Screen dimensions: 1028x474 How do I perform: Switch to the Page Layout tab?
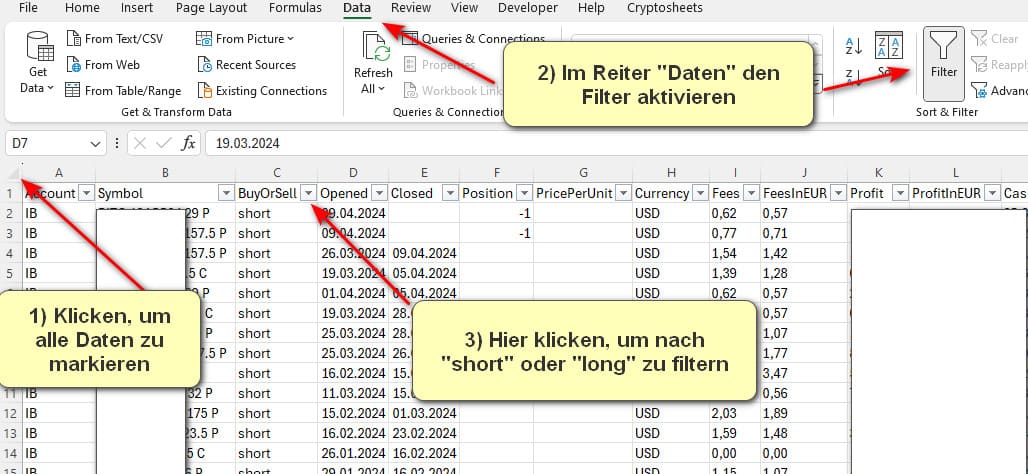coord(212,8)
